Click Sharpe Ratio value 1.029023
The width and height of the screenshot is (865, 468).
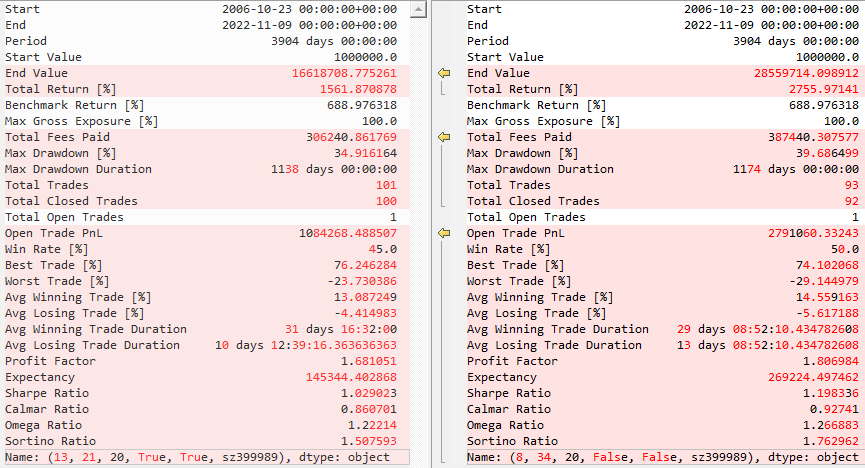coord(369,393)
